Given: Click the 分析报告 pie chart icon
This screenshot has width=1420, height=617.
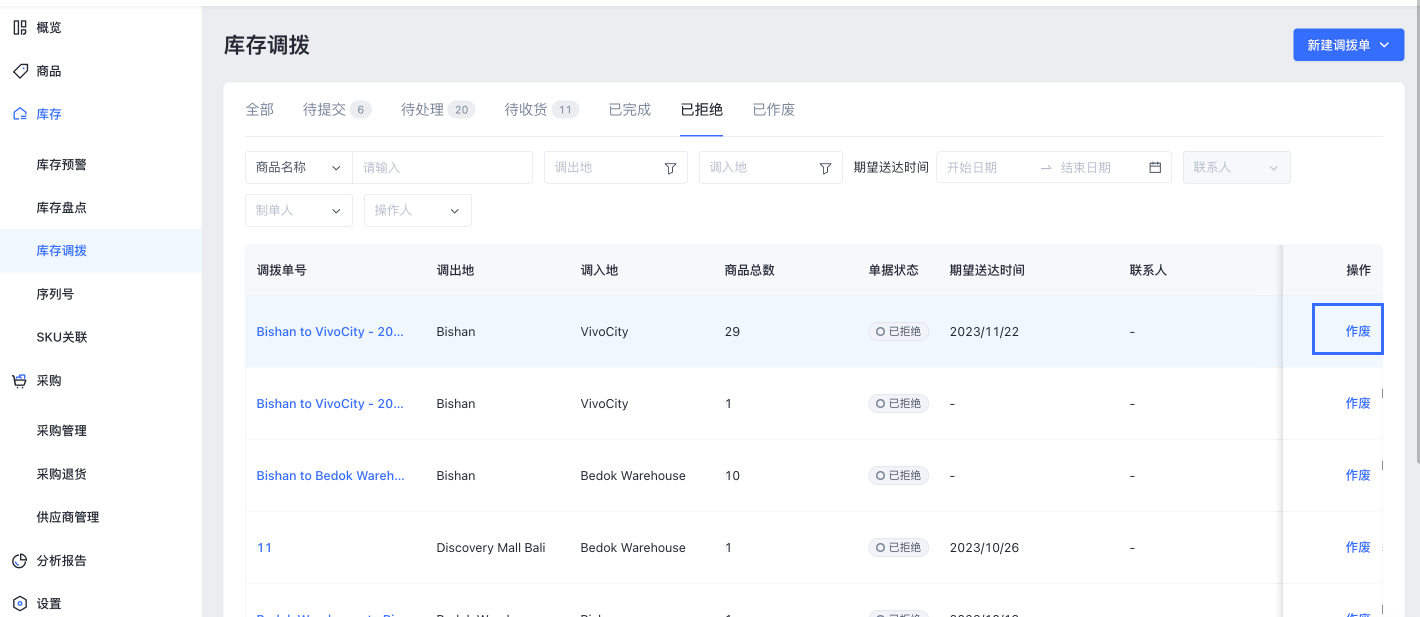Looking at the screenshot, I should (20, 561).
